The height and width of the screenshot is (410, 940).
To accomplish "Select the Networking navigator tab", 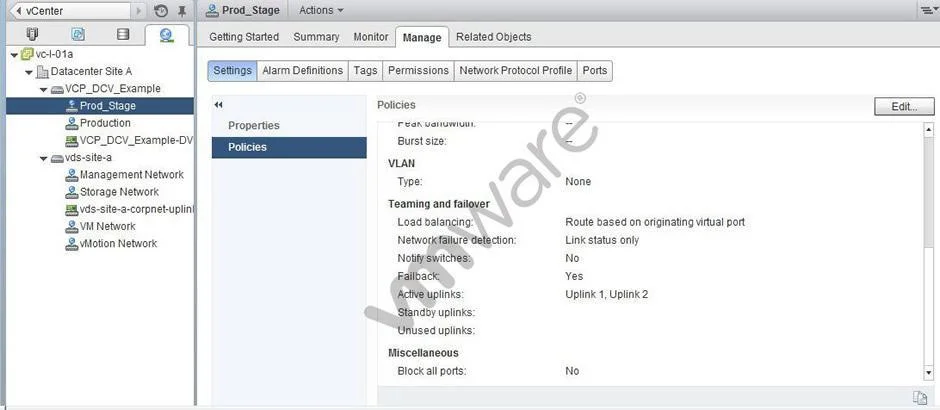I will [167, 35].
